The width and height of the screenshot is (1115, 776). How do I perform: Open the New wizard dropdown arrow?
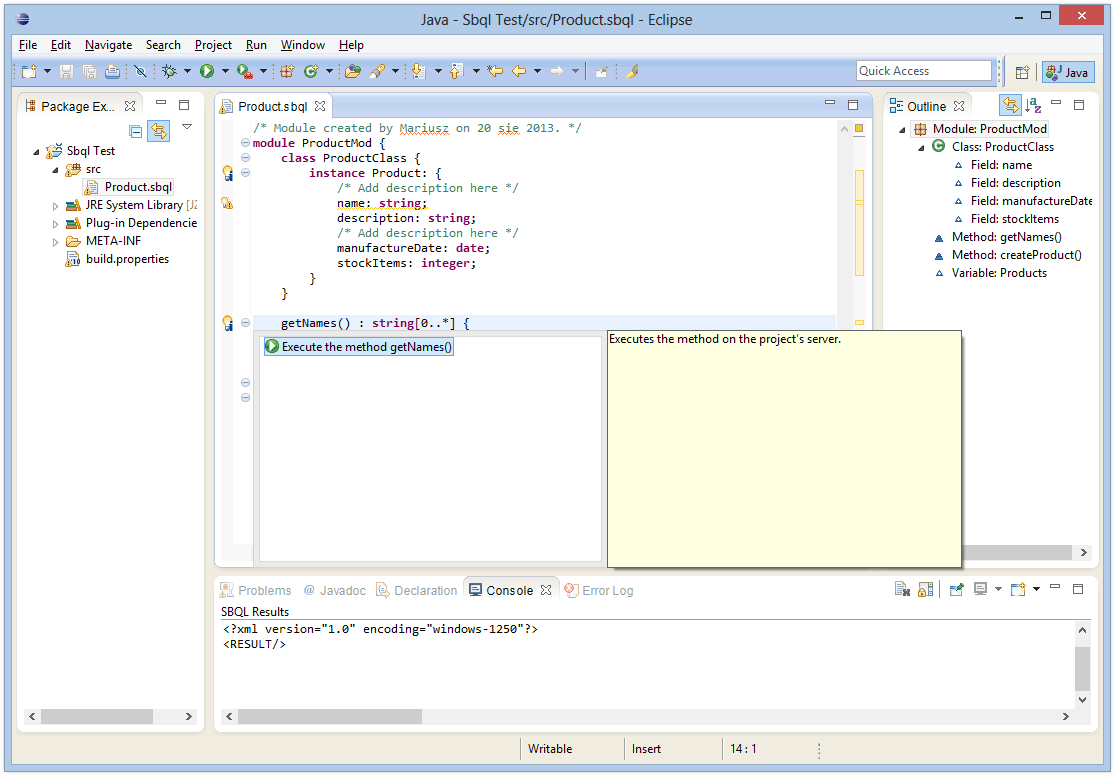click(x=47, y=71)
